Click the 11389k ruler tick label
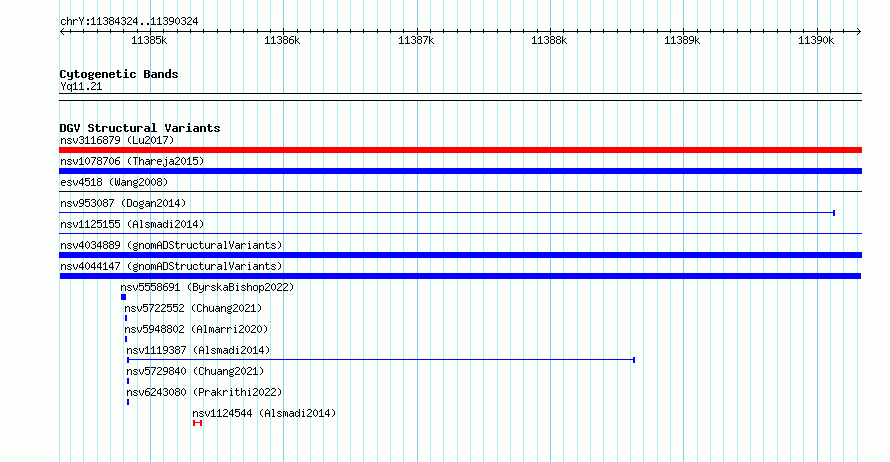Image resolution: width=890 pixels, height=462 pixels. pos(682,41)
